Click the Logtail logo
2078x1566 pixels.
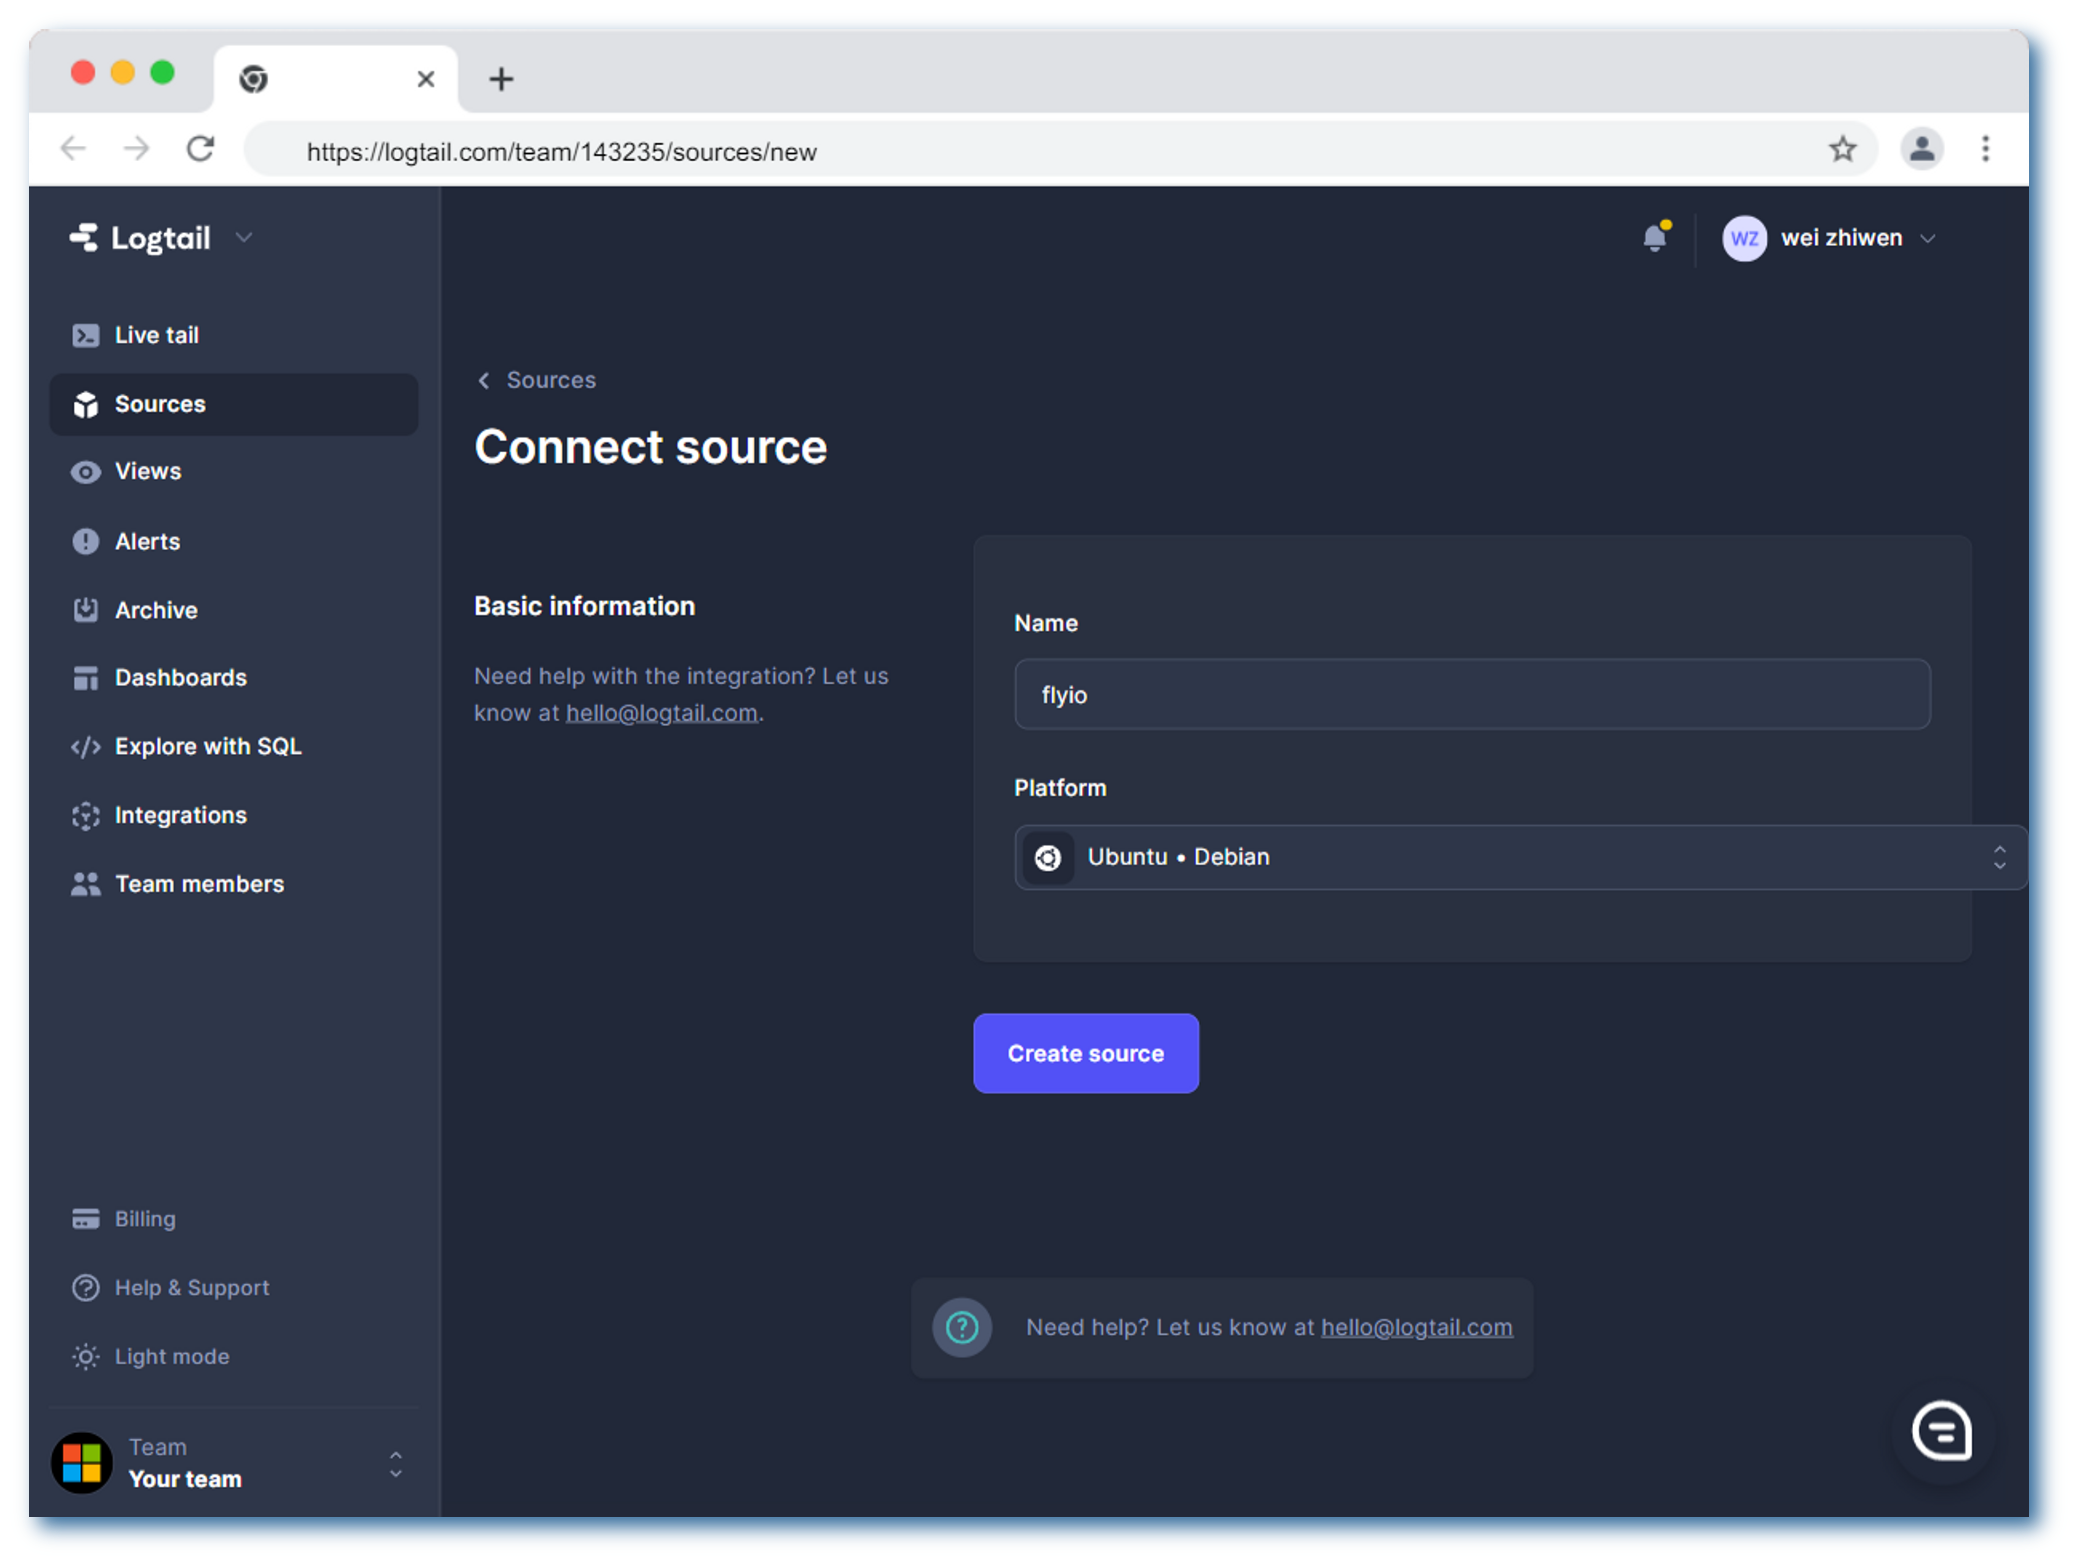pos(141,238)
